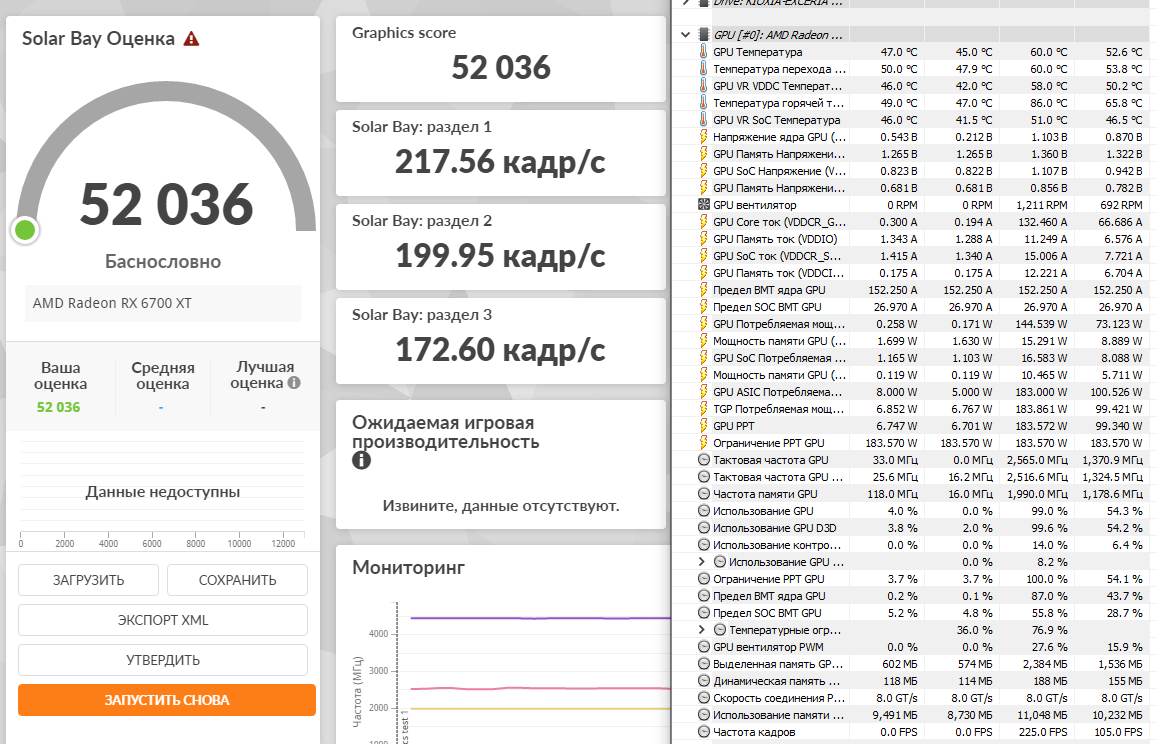Click clock icon of Тактовая частота GPU 33.0 МГц row

[703, 460]
